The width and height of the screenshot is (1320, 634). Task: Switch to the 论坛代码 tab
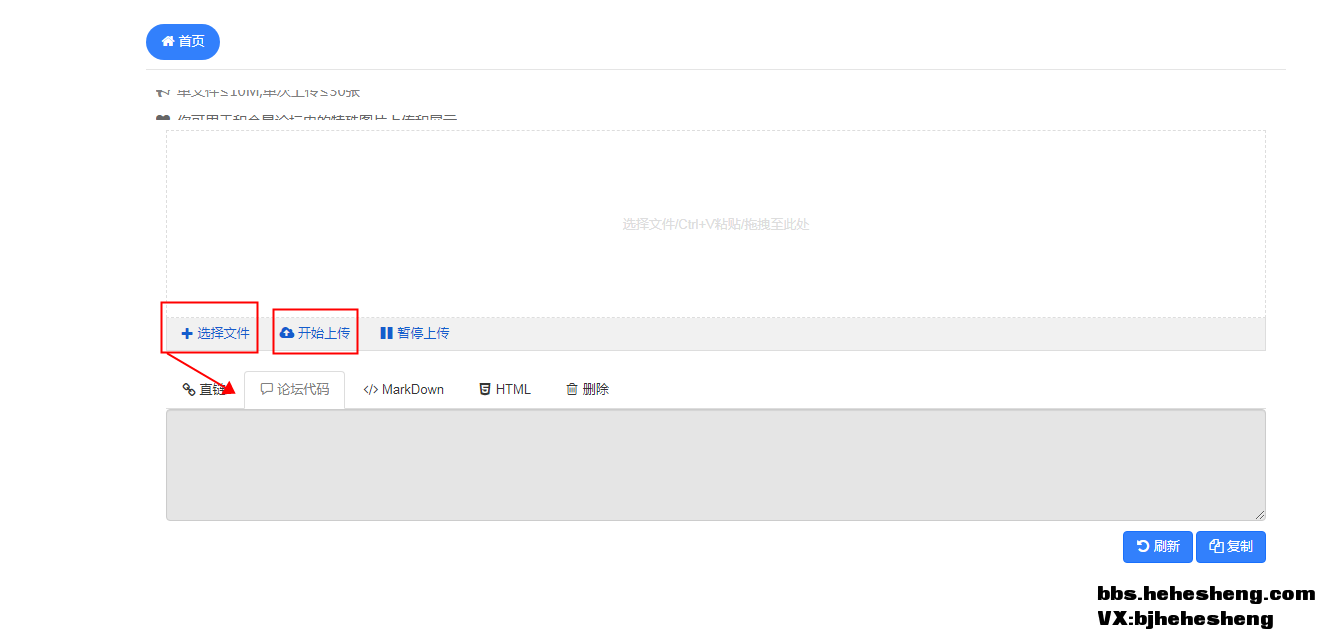pos(302,389)
